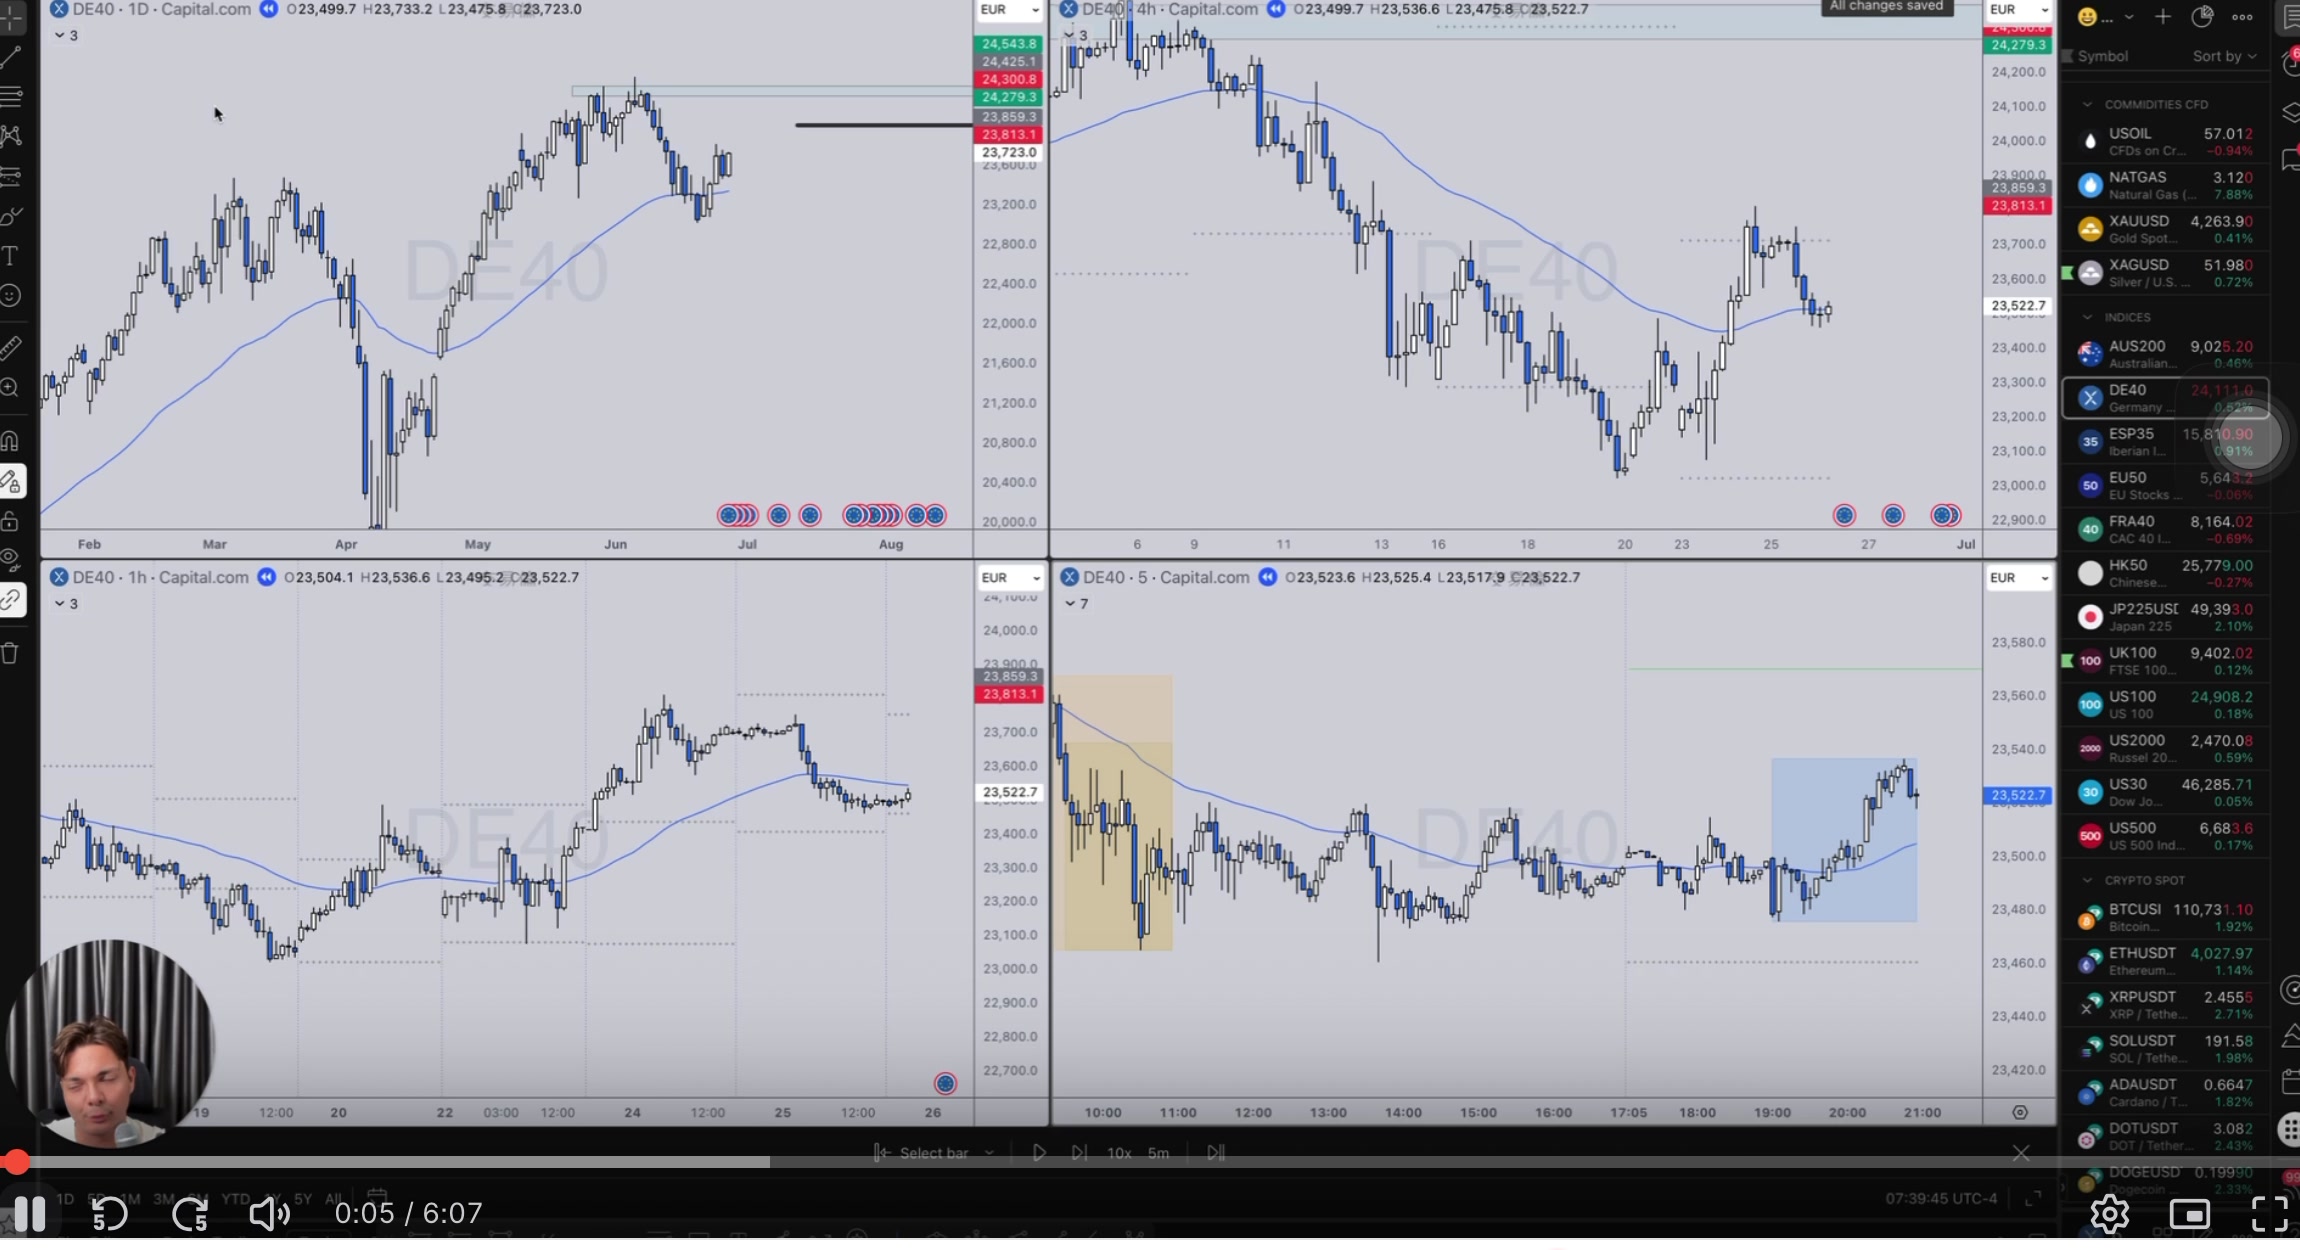This screenshot has width=2300, height=1250.
Task: Enter fullscreen video mode
Action: pyautogui.click(x=2269, y=1214)
